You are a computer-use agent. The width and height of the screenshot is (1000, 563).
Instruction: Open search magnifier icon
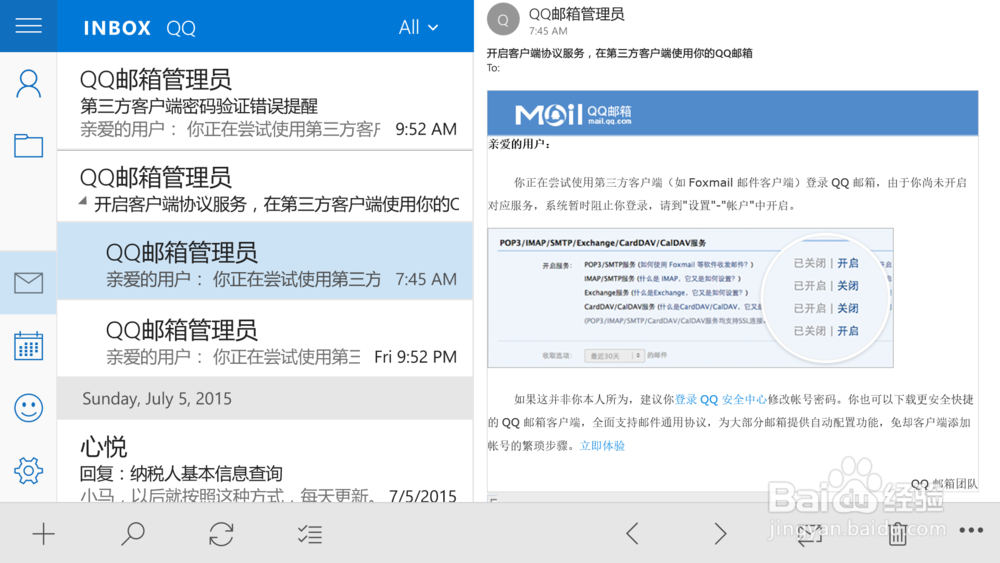133,534
